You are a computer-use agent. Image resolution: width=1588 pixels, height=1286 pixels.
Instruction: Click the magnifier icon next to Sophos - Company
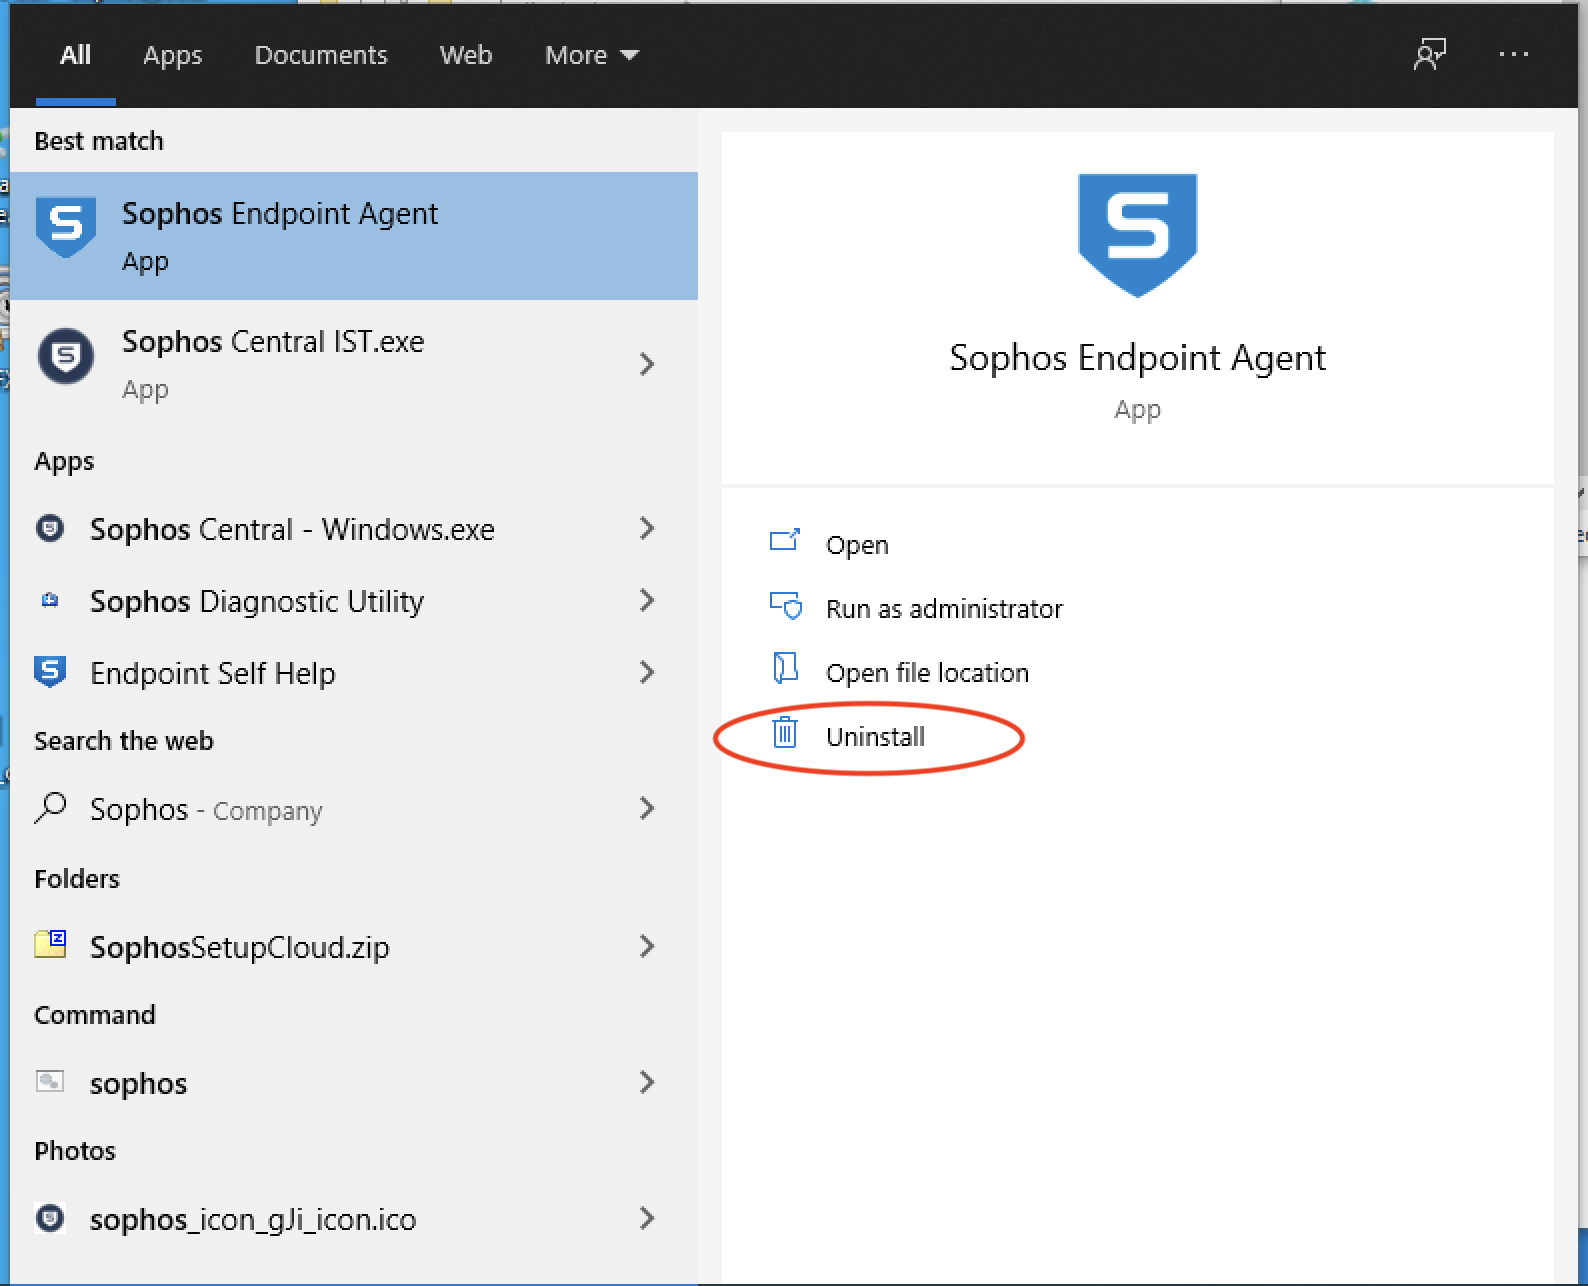point(50,808)
